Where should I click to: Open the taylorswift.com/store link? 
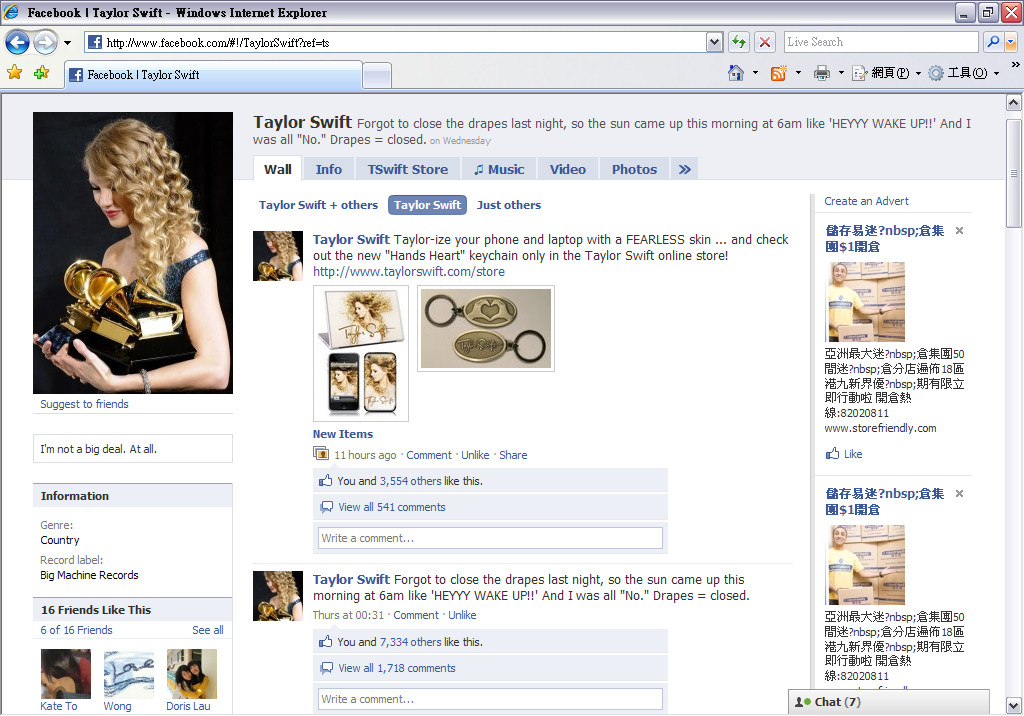coord(409,272)
